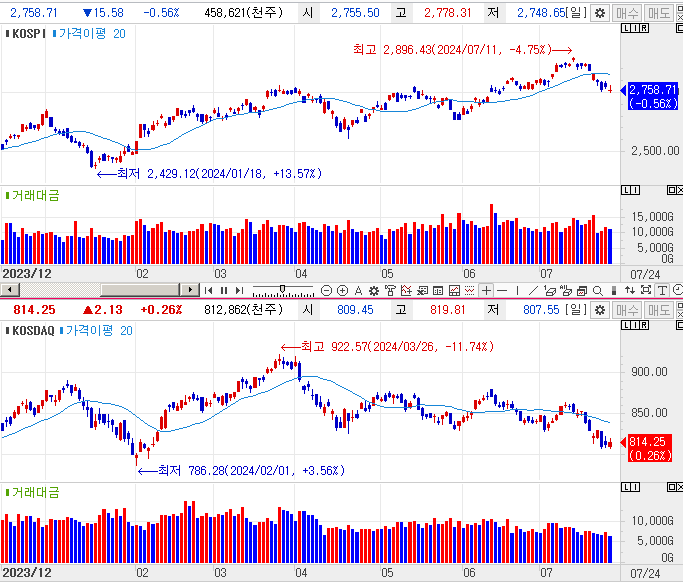The width and height of the screenshot is (683, 582).
Task: Click the cascading windows toolbar icon
Action: tap(582, 291)
